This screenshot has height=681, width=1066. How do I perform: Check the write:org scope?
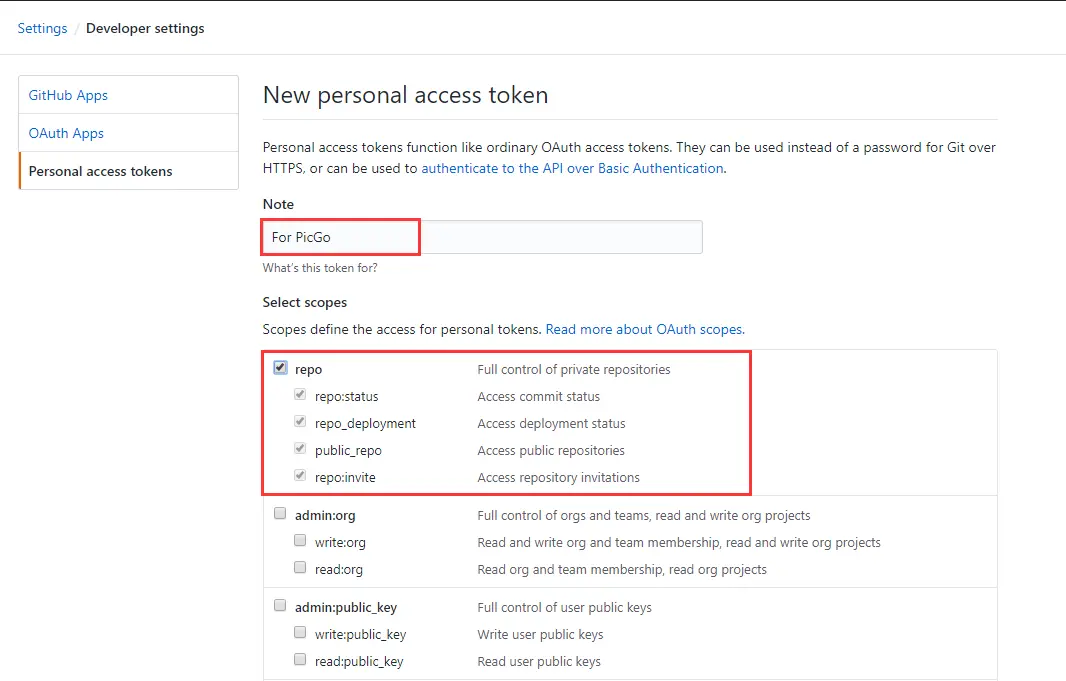point(300,541)
